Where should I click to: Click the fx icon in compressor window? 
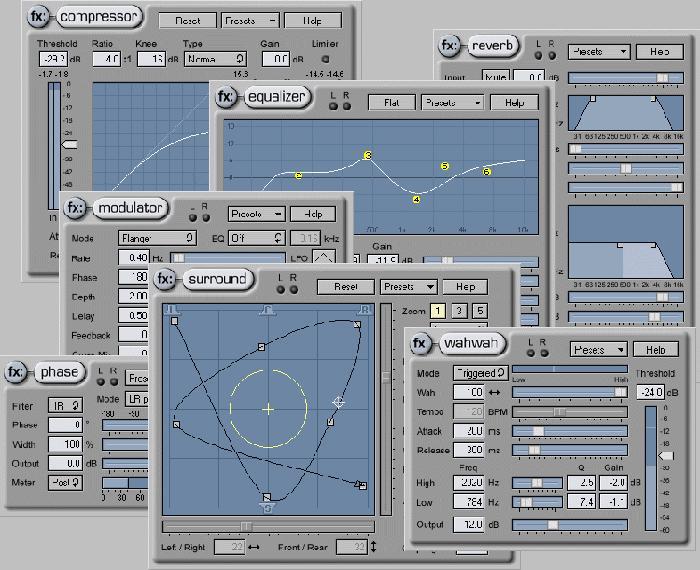38,17
